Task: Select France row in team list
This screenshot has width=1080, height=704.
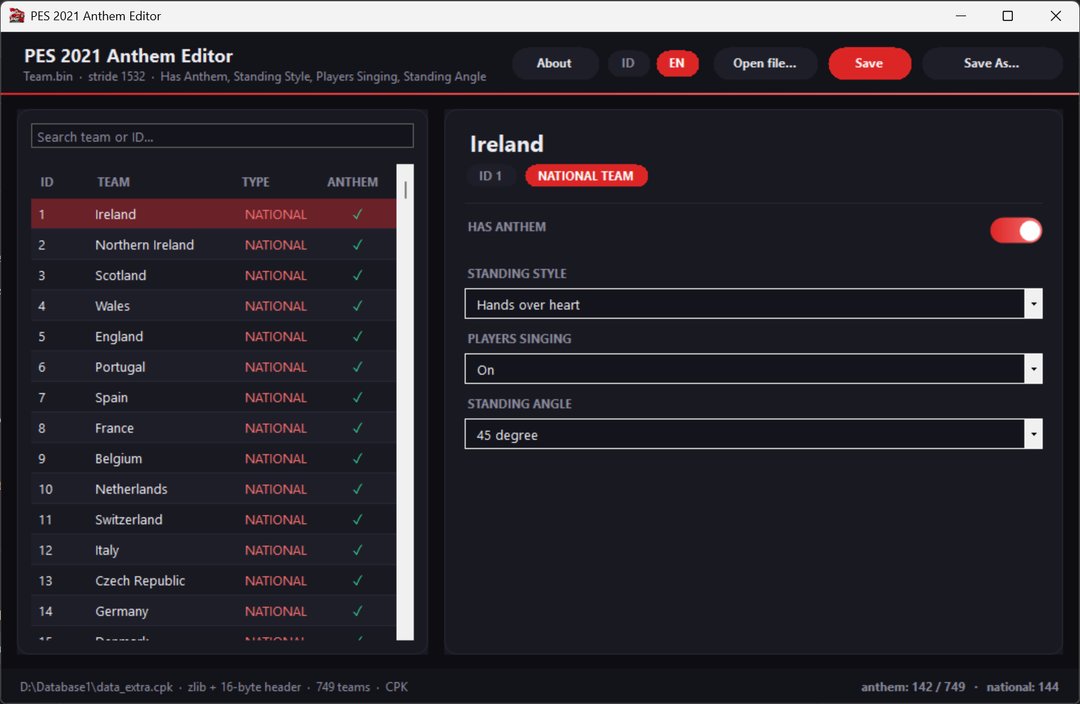Action: pyautogui.click(x=214, y=428)
